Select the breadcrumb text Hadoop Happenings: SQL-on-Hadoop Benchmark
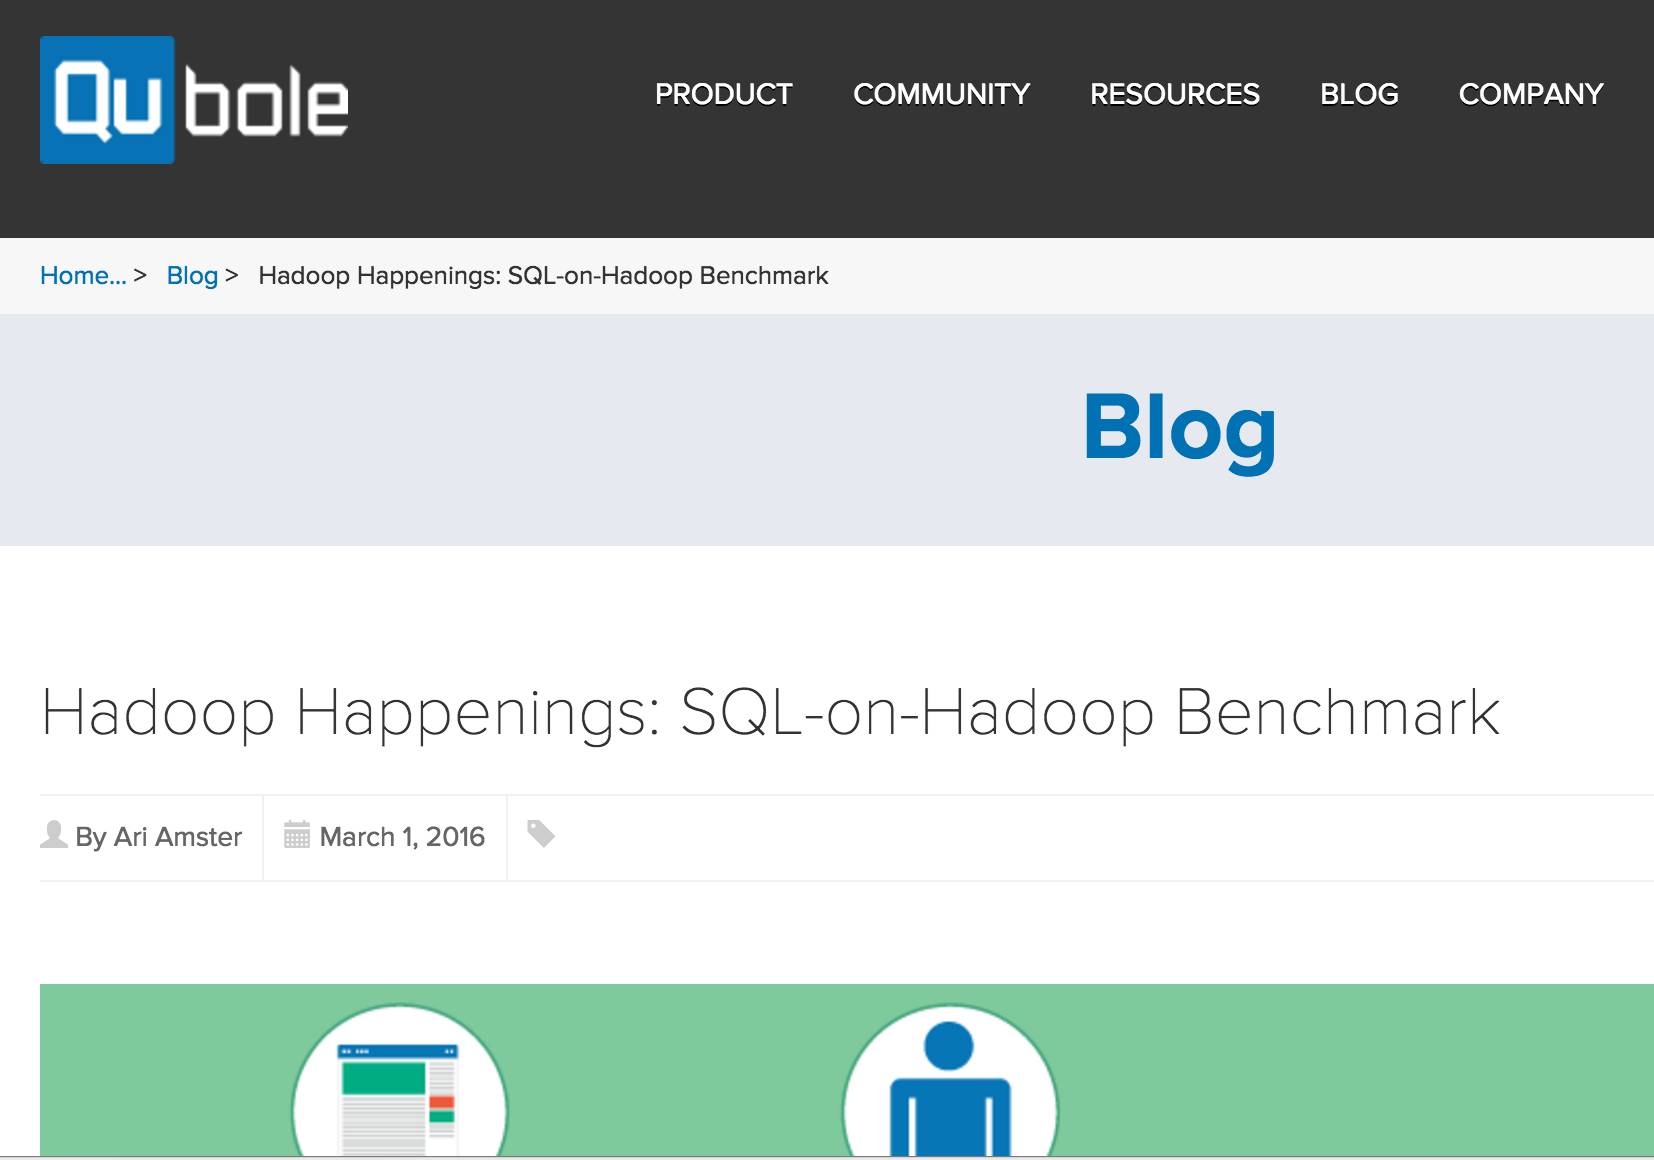This screenshot has height=1160, width=1654. point(543,275)
